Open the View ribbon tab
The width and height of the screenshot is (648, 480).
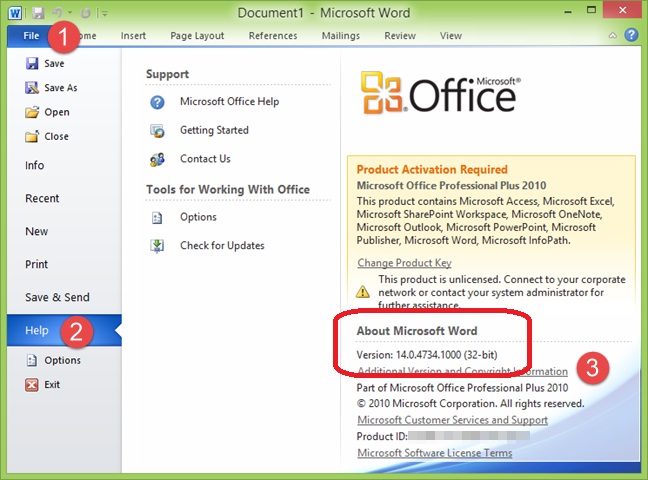(x=450, y=36)
